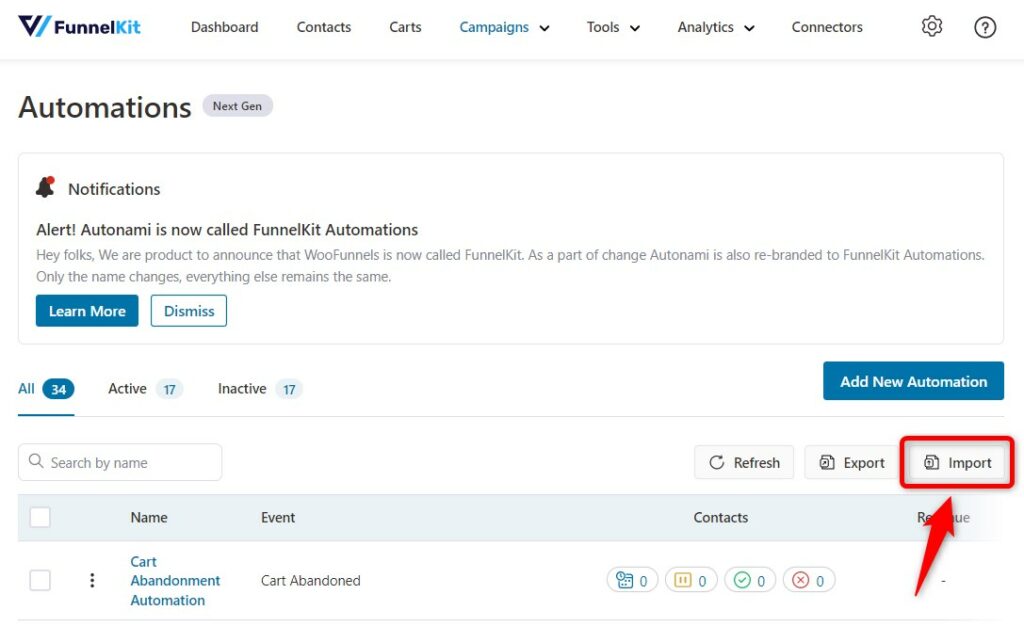Click the yellow paused contacts count badge
Screen dimensions: 1024x626
pyautogui.click(x=691, y=580)
